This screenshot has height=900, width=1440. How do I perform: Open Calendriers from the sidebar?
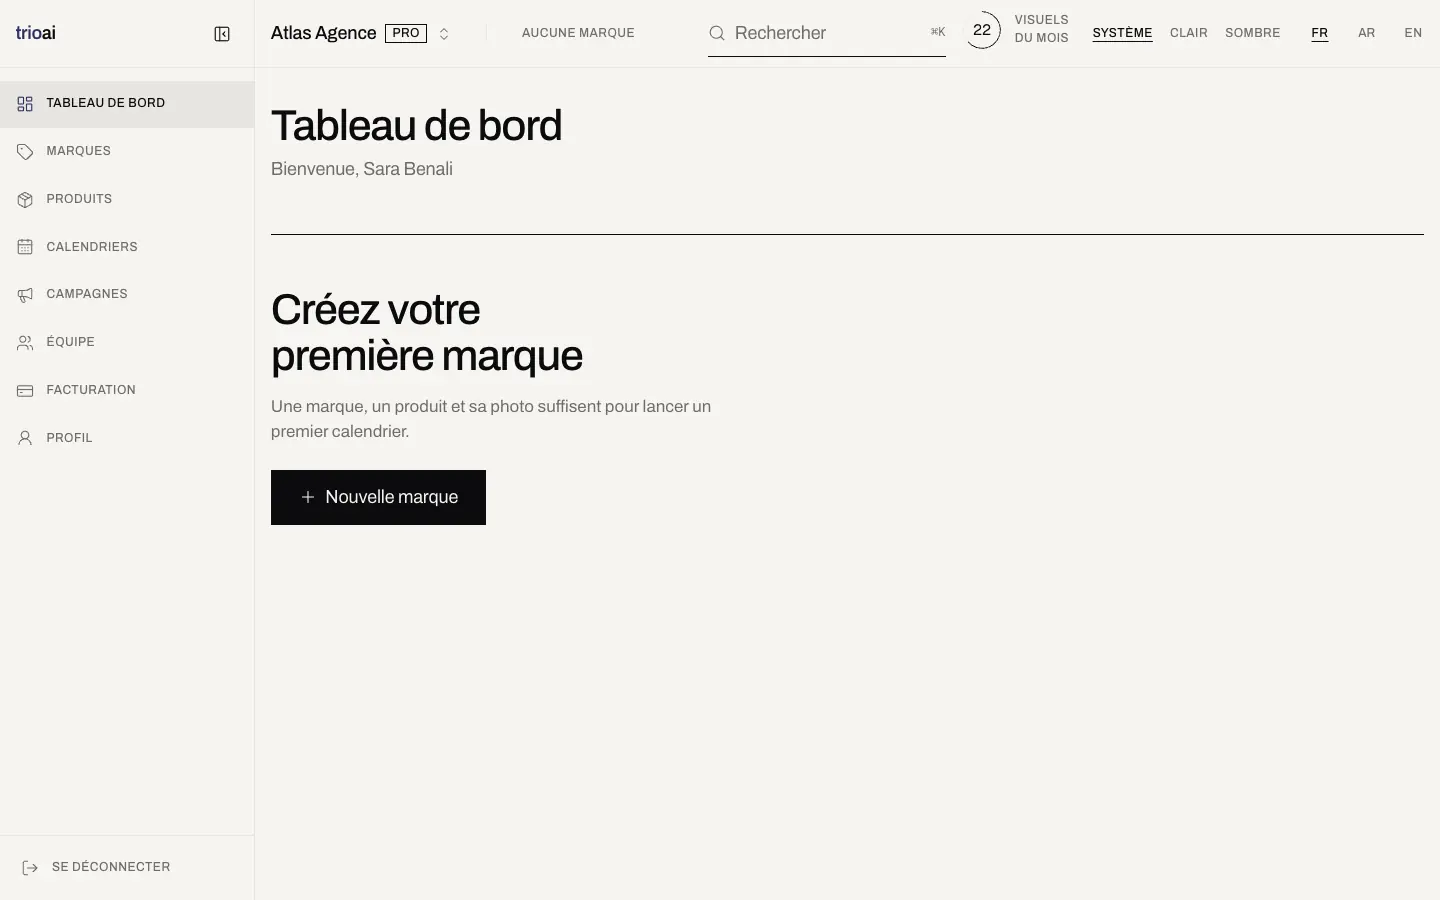pos(127,247)
